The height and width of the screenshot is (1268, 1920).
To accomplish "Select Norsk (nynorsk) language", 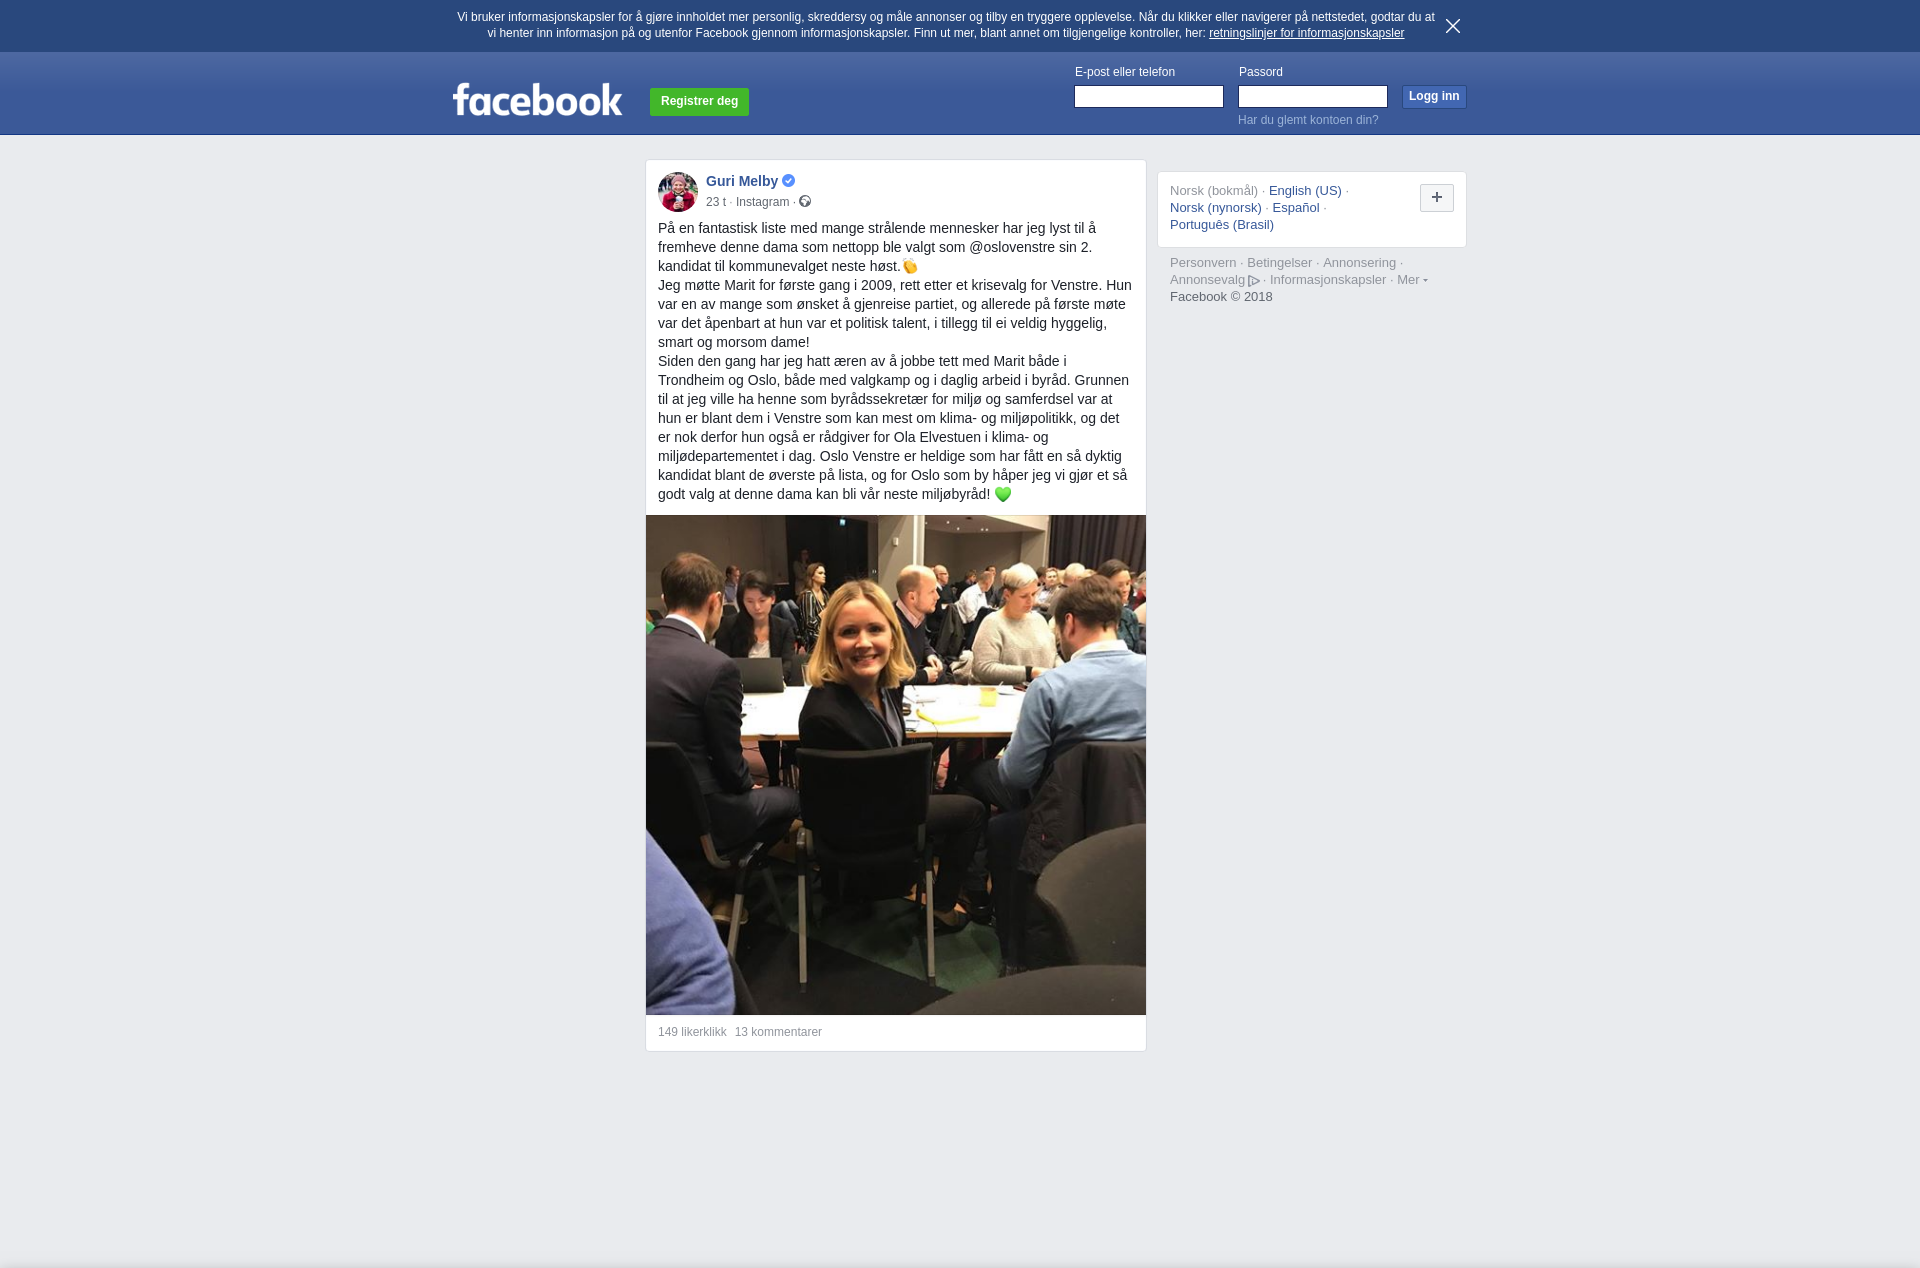I will tap(1216, 208).
